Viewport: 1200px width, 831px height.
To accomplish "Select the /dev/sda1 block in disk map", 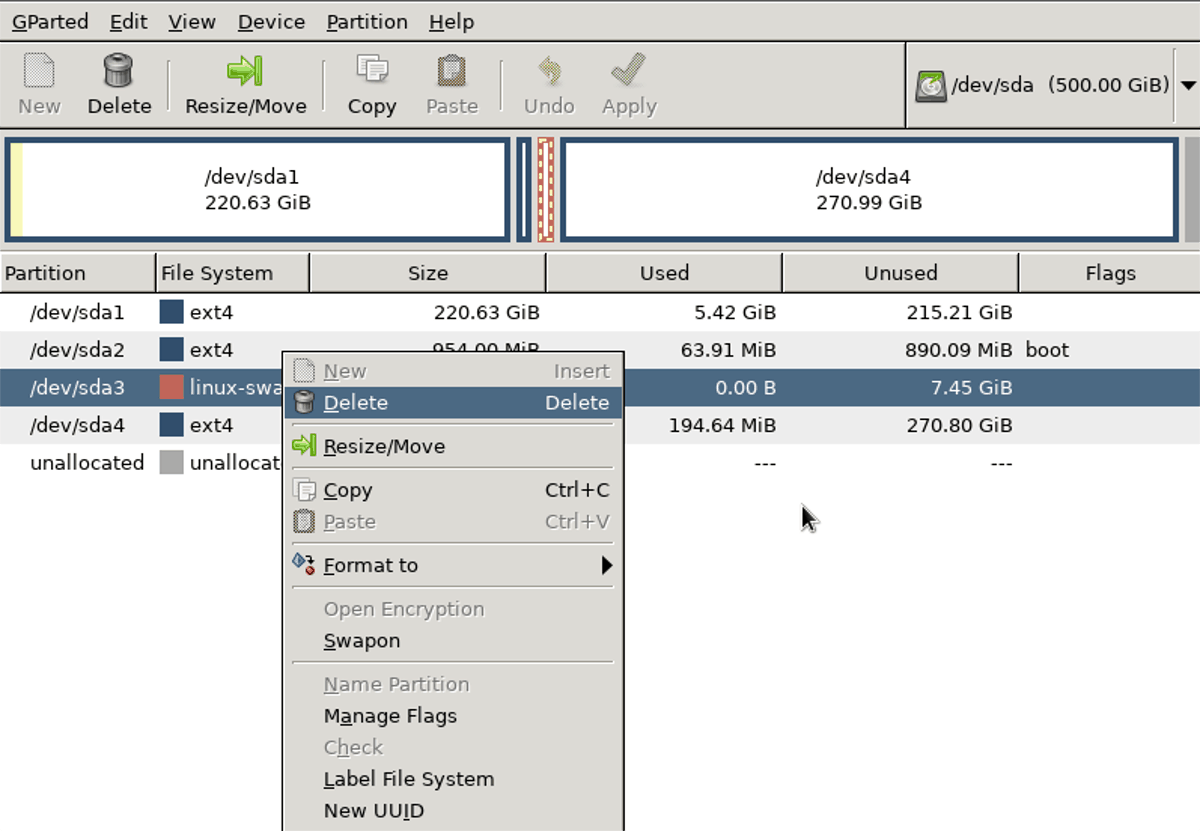I will pyautogui.click(x=257, y=190).
